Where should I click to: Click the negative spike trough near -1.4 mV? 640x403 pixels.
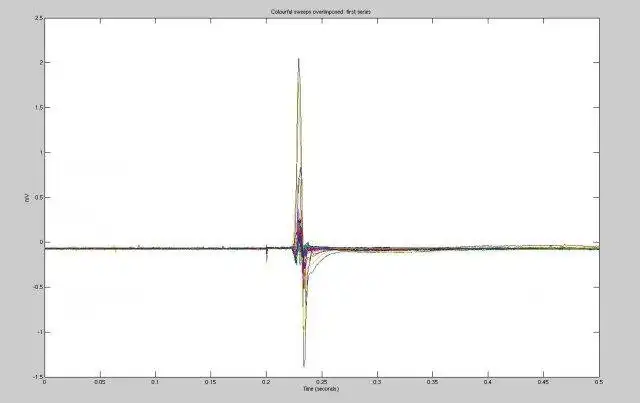[304, 365]
